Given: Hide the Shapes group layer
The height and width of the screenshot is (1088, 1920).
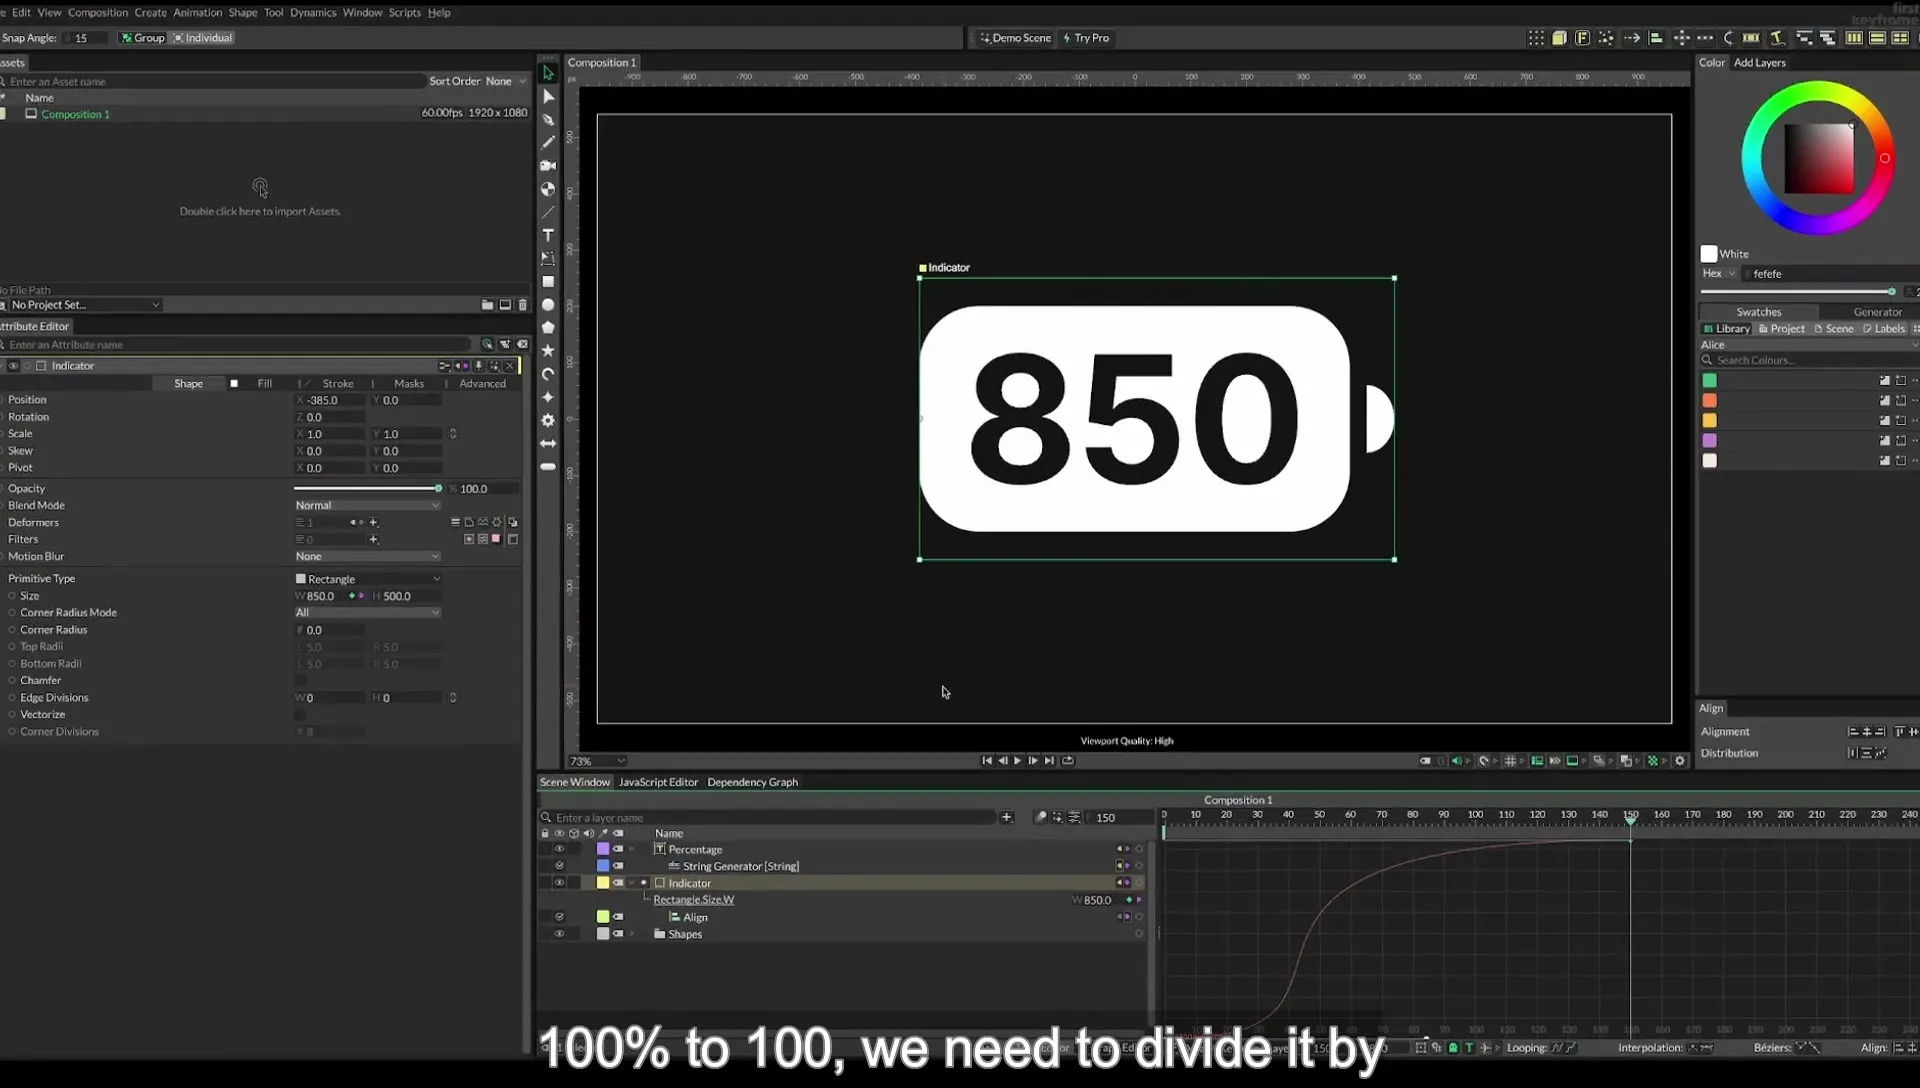Looking at the screenshot, I should [559, 934].
